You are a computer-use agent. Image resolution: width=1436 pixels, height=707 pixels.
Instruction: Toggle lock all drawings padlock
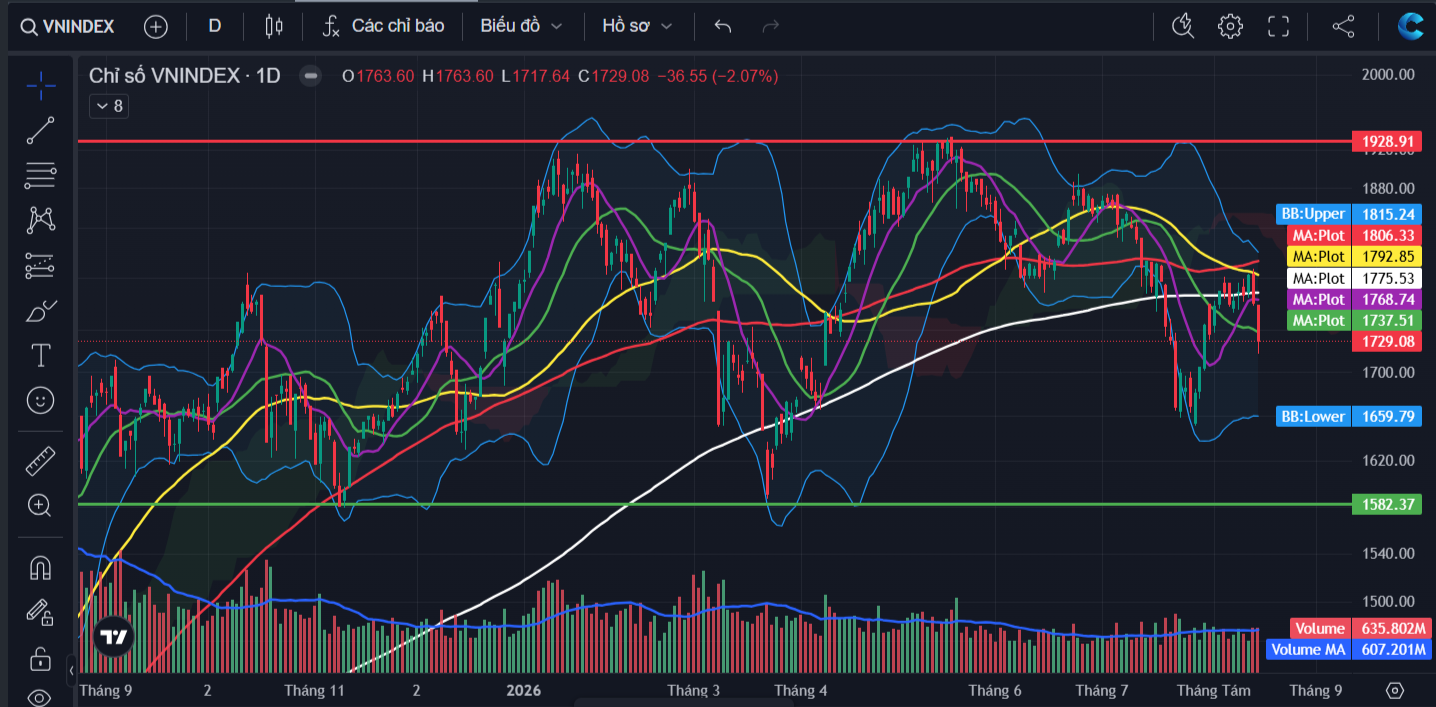(40, 658)
